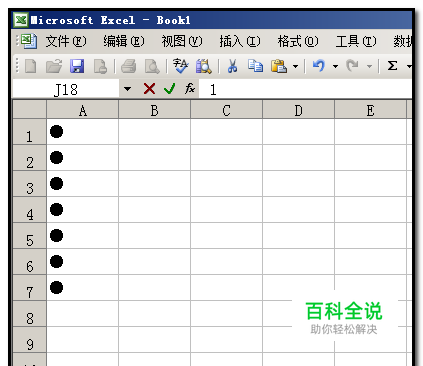Click the Excel icon in the title bar
The width and height of the screenshot is (423, 366).
(21, 20)
